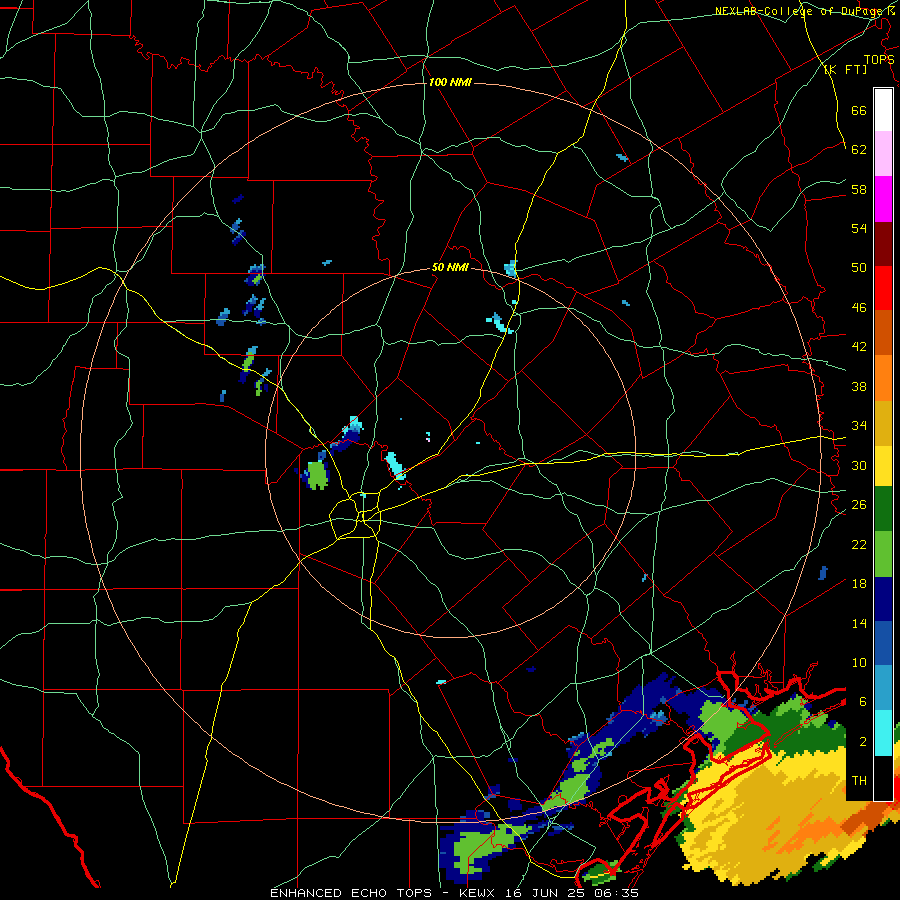
Task: Click the white 66 kft legend swatch
Action: pyautogui.click(x=883, y=110)
